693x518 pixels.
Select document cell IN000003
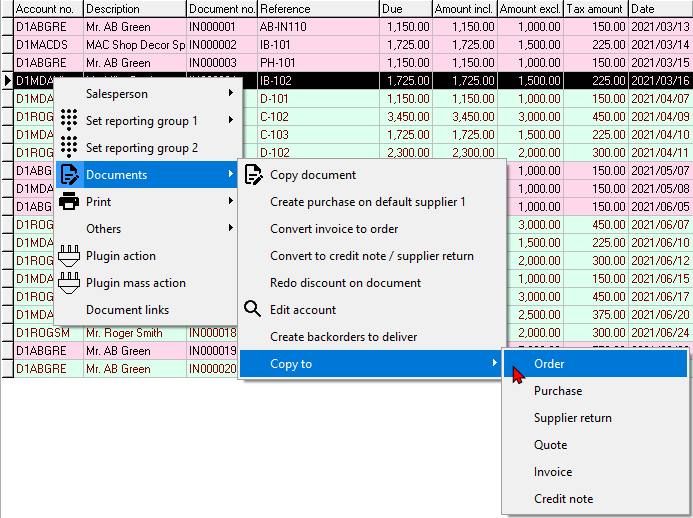tap(222, 63)
